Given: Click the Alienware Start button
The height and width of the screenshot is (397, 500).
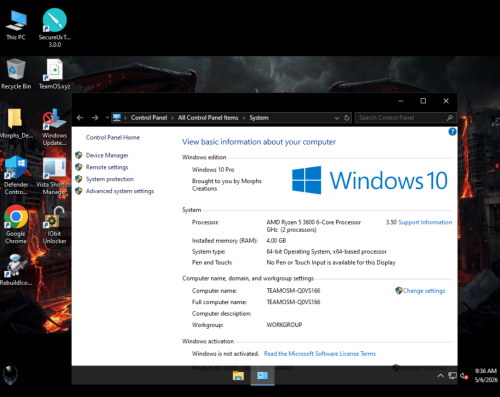Looking at the screenshot, I should pyautogui.click(x=10, y=375).
